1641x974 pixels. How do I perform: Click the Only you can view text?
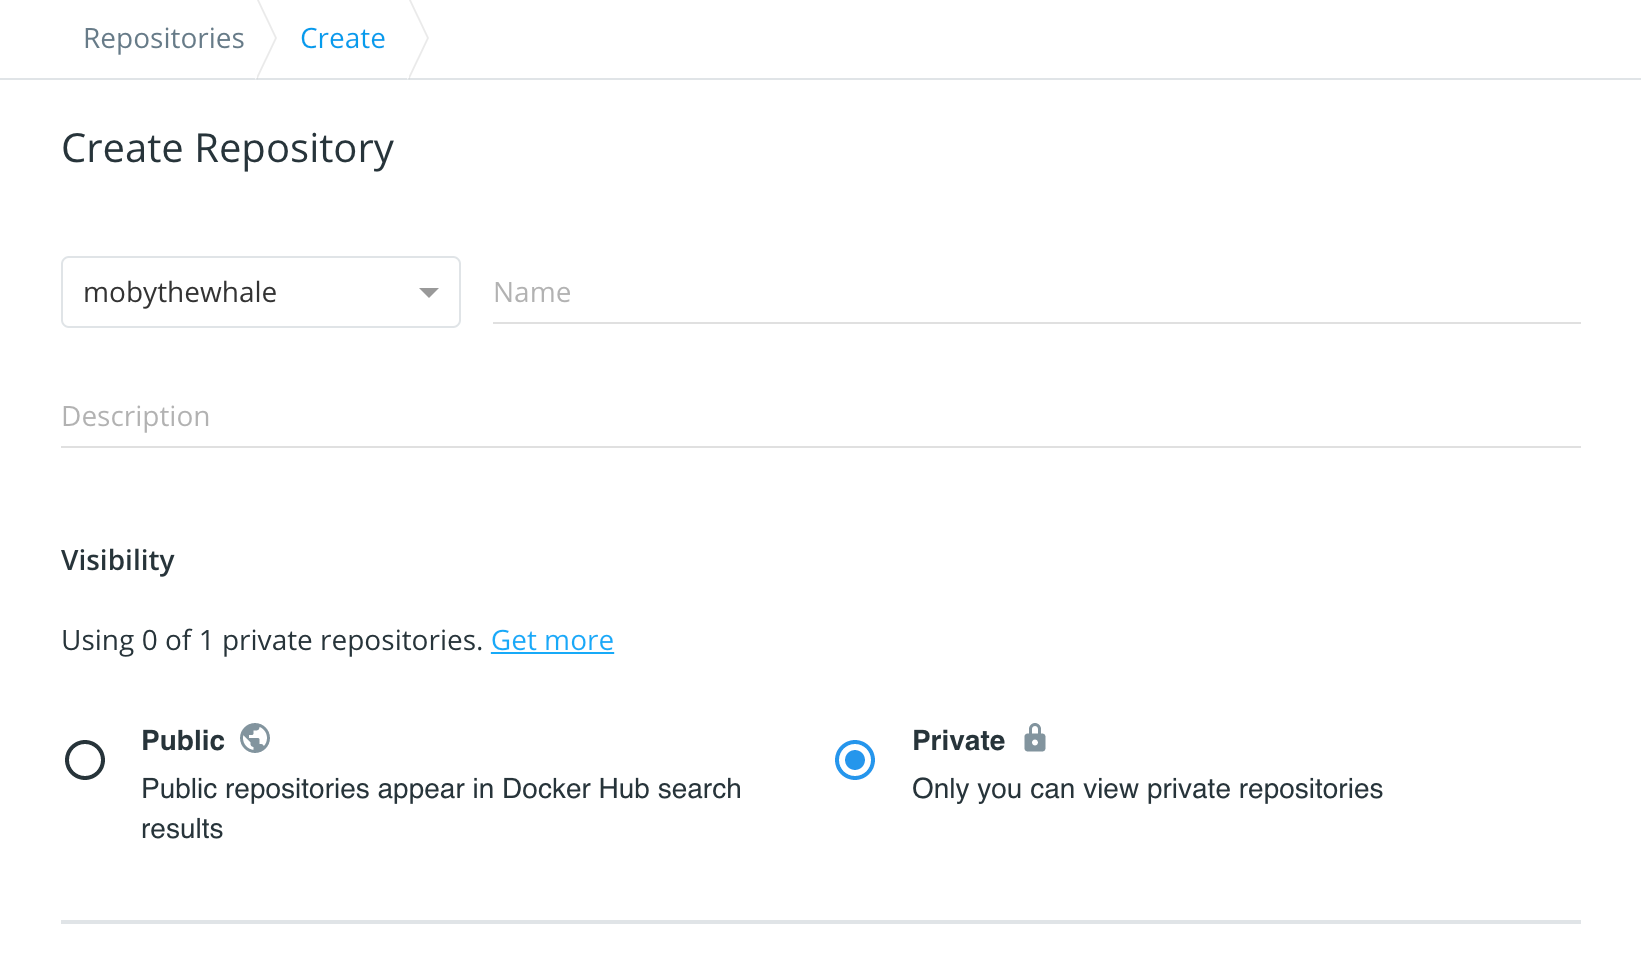tap(1146, 788)
